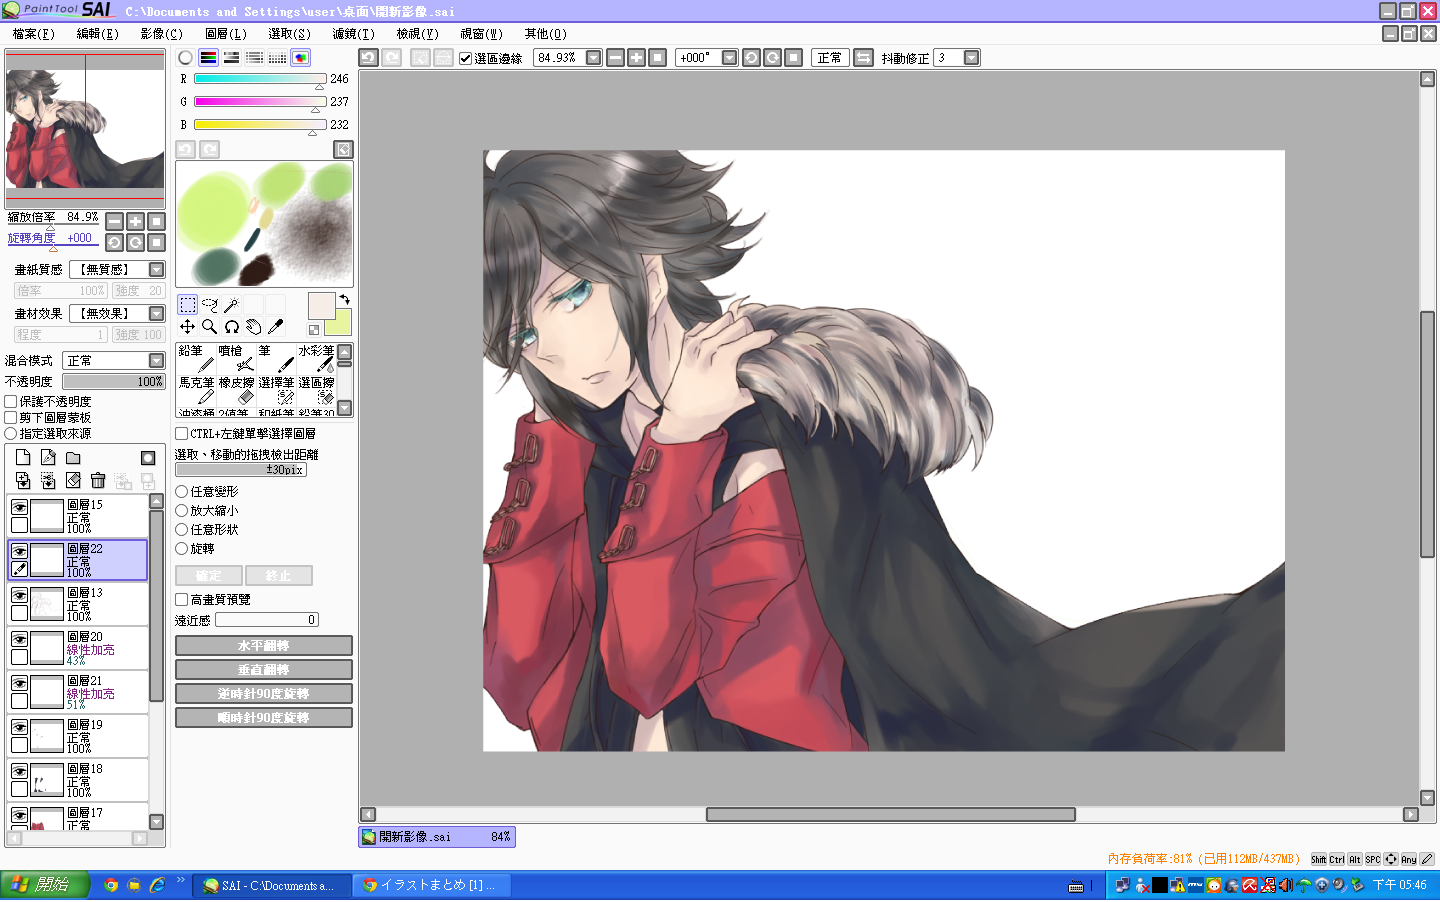This screenshot has width=1440, height=902.
Task: Open the 檔案(F) menu
Action: (x=33, y=34)
